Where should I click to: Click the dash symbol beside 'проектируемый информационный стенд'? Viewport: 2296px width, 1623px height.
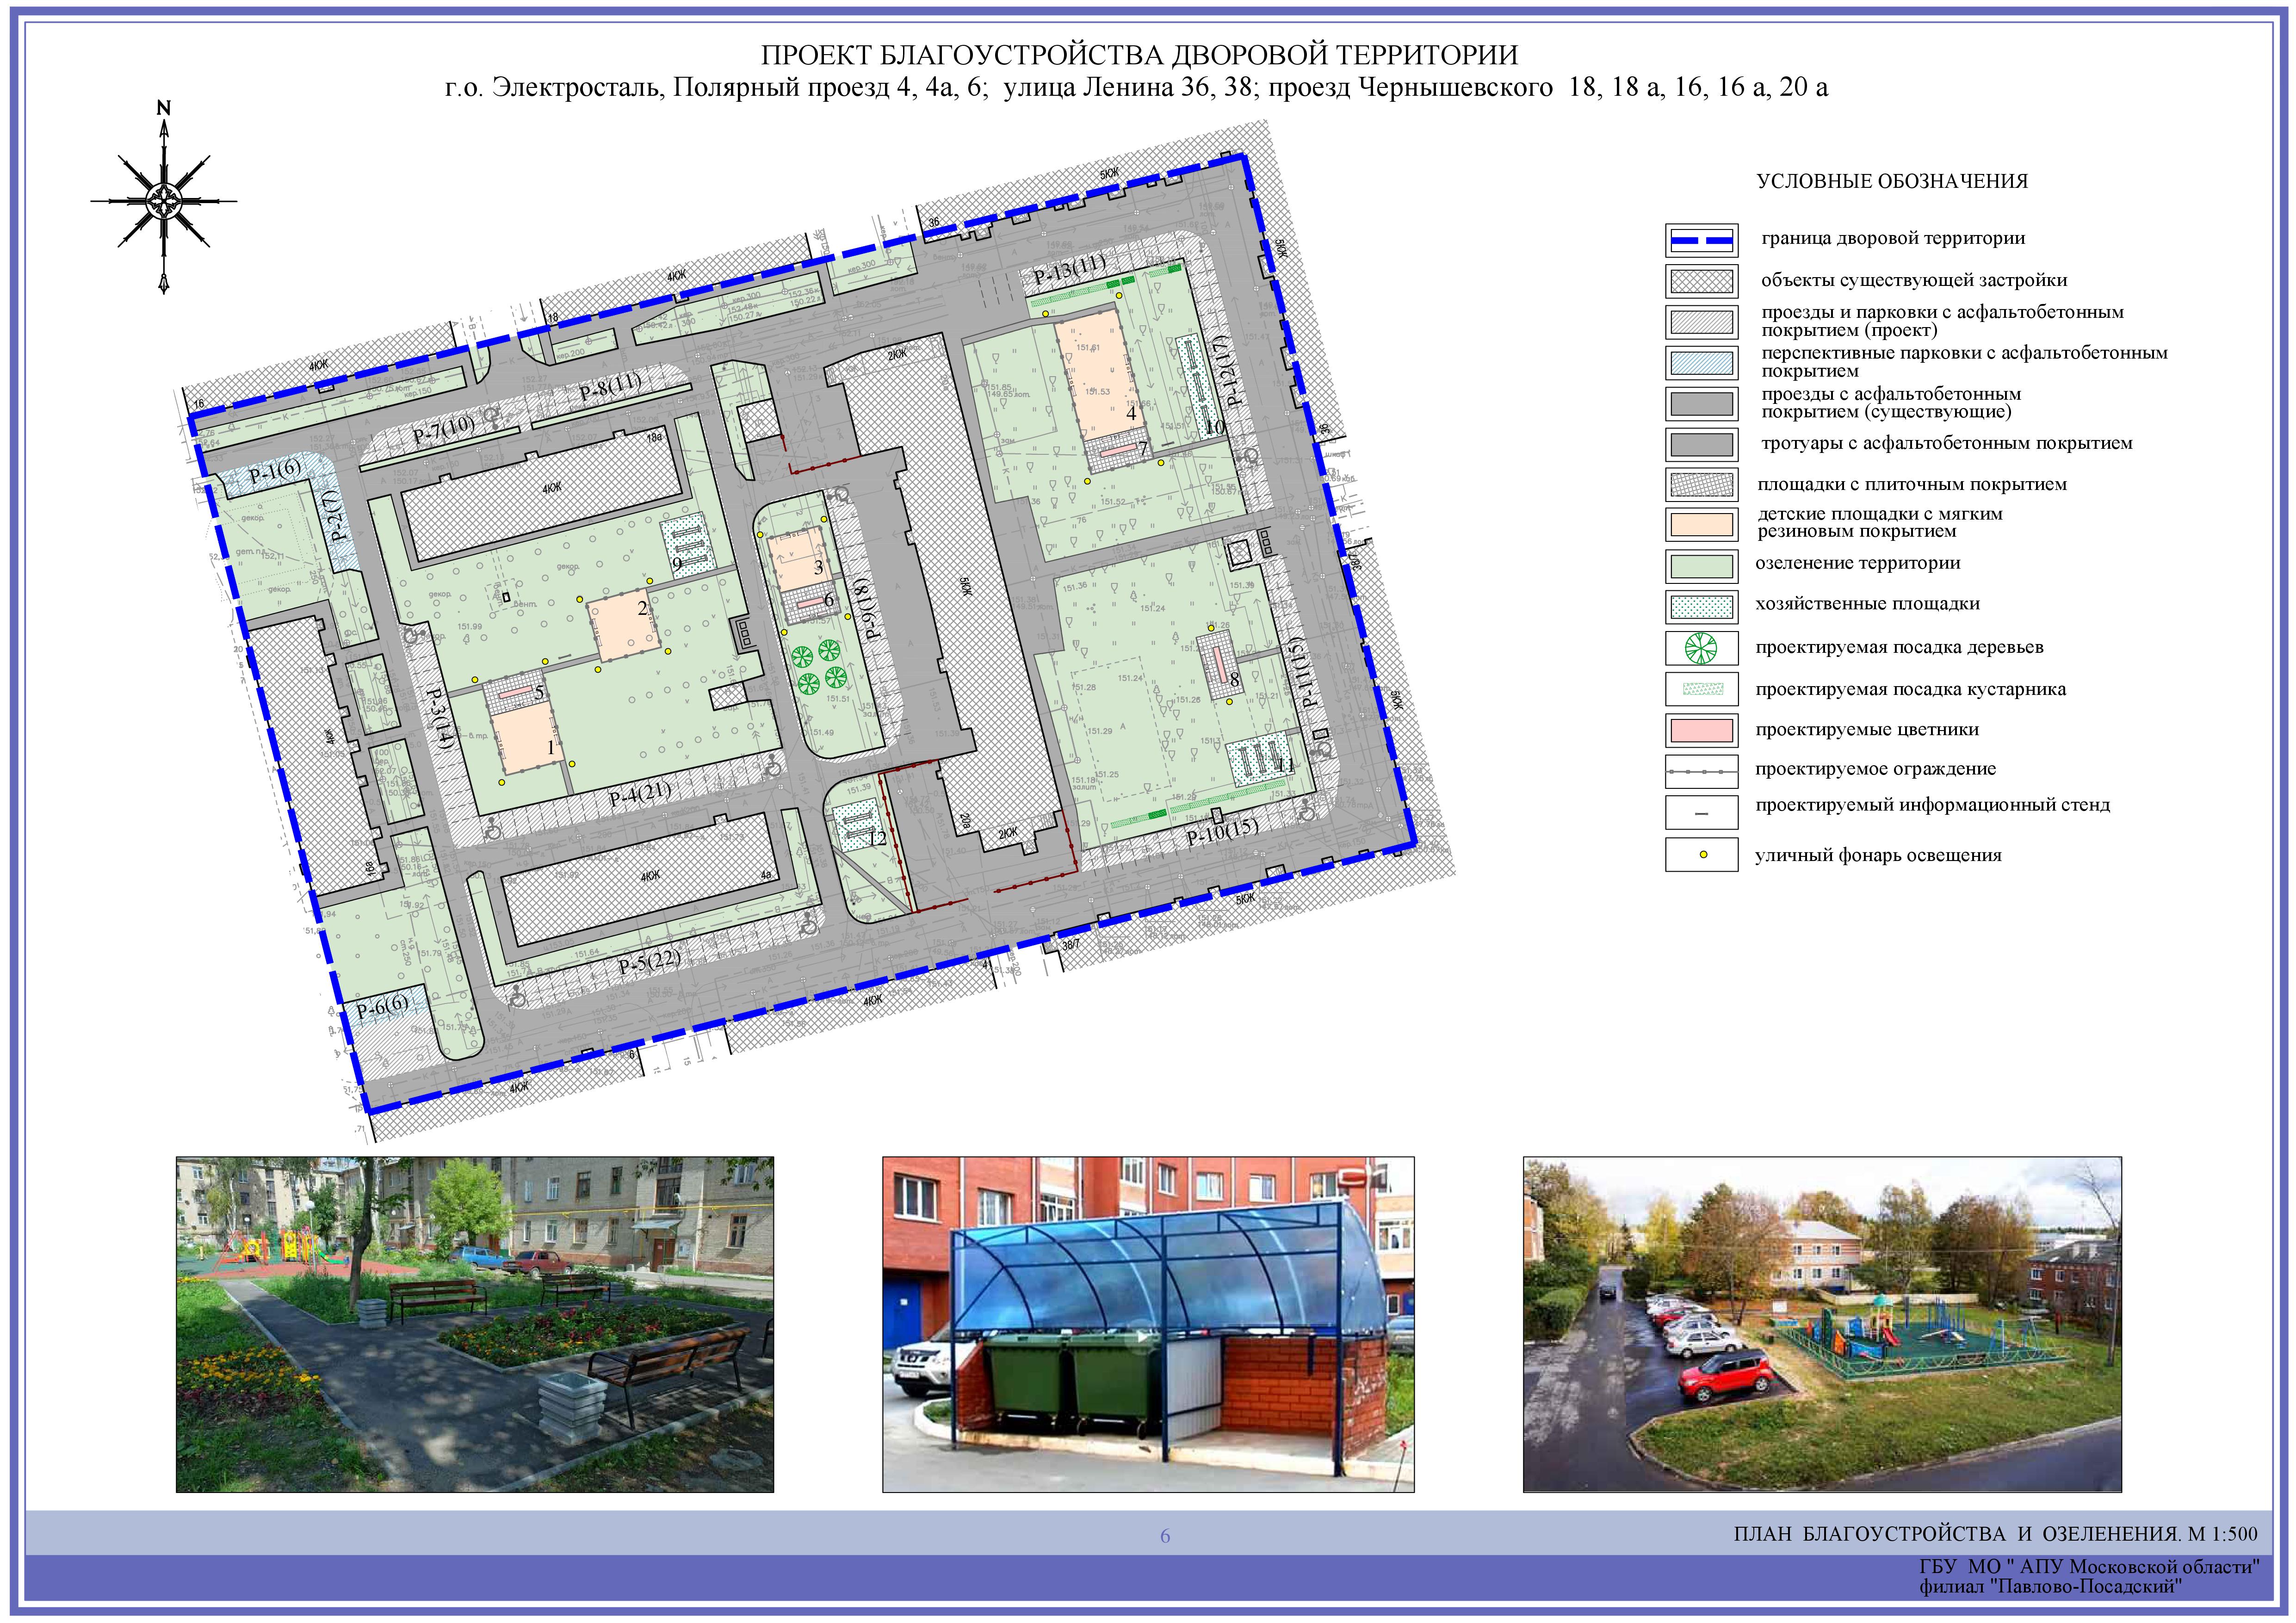pos(1701,813)
